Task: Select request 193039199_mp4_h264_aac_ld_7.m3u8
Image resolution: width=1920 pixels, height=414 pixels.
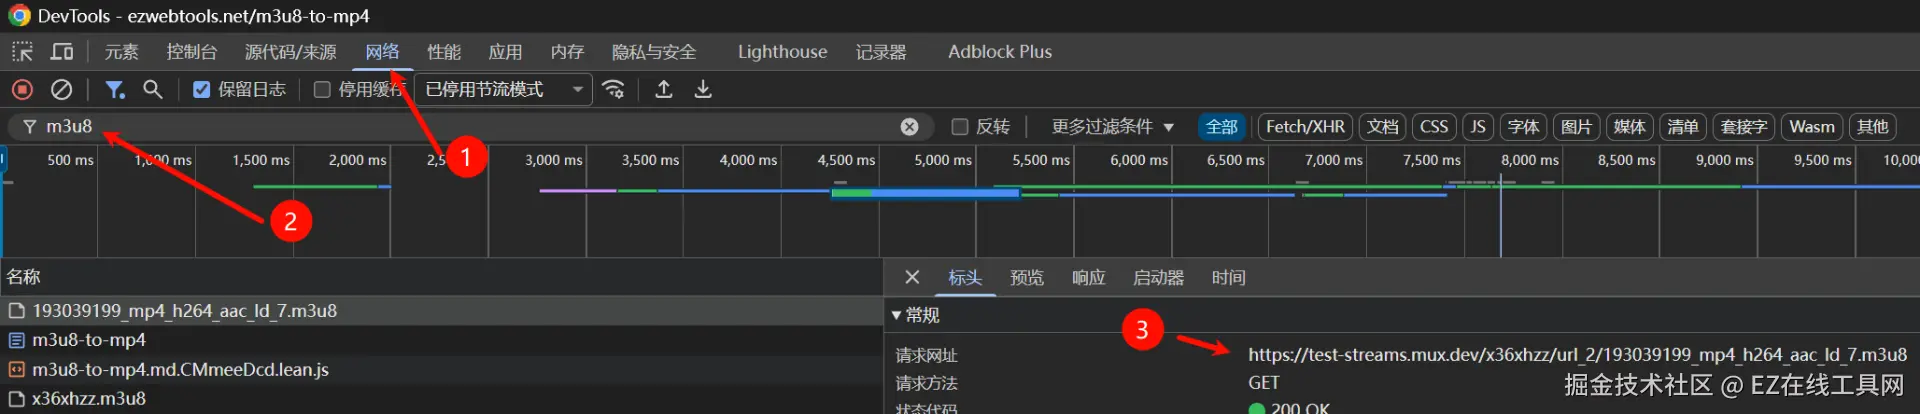Action: pyautogui.click(x=441, y=311)
